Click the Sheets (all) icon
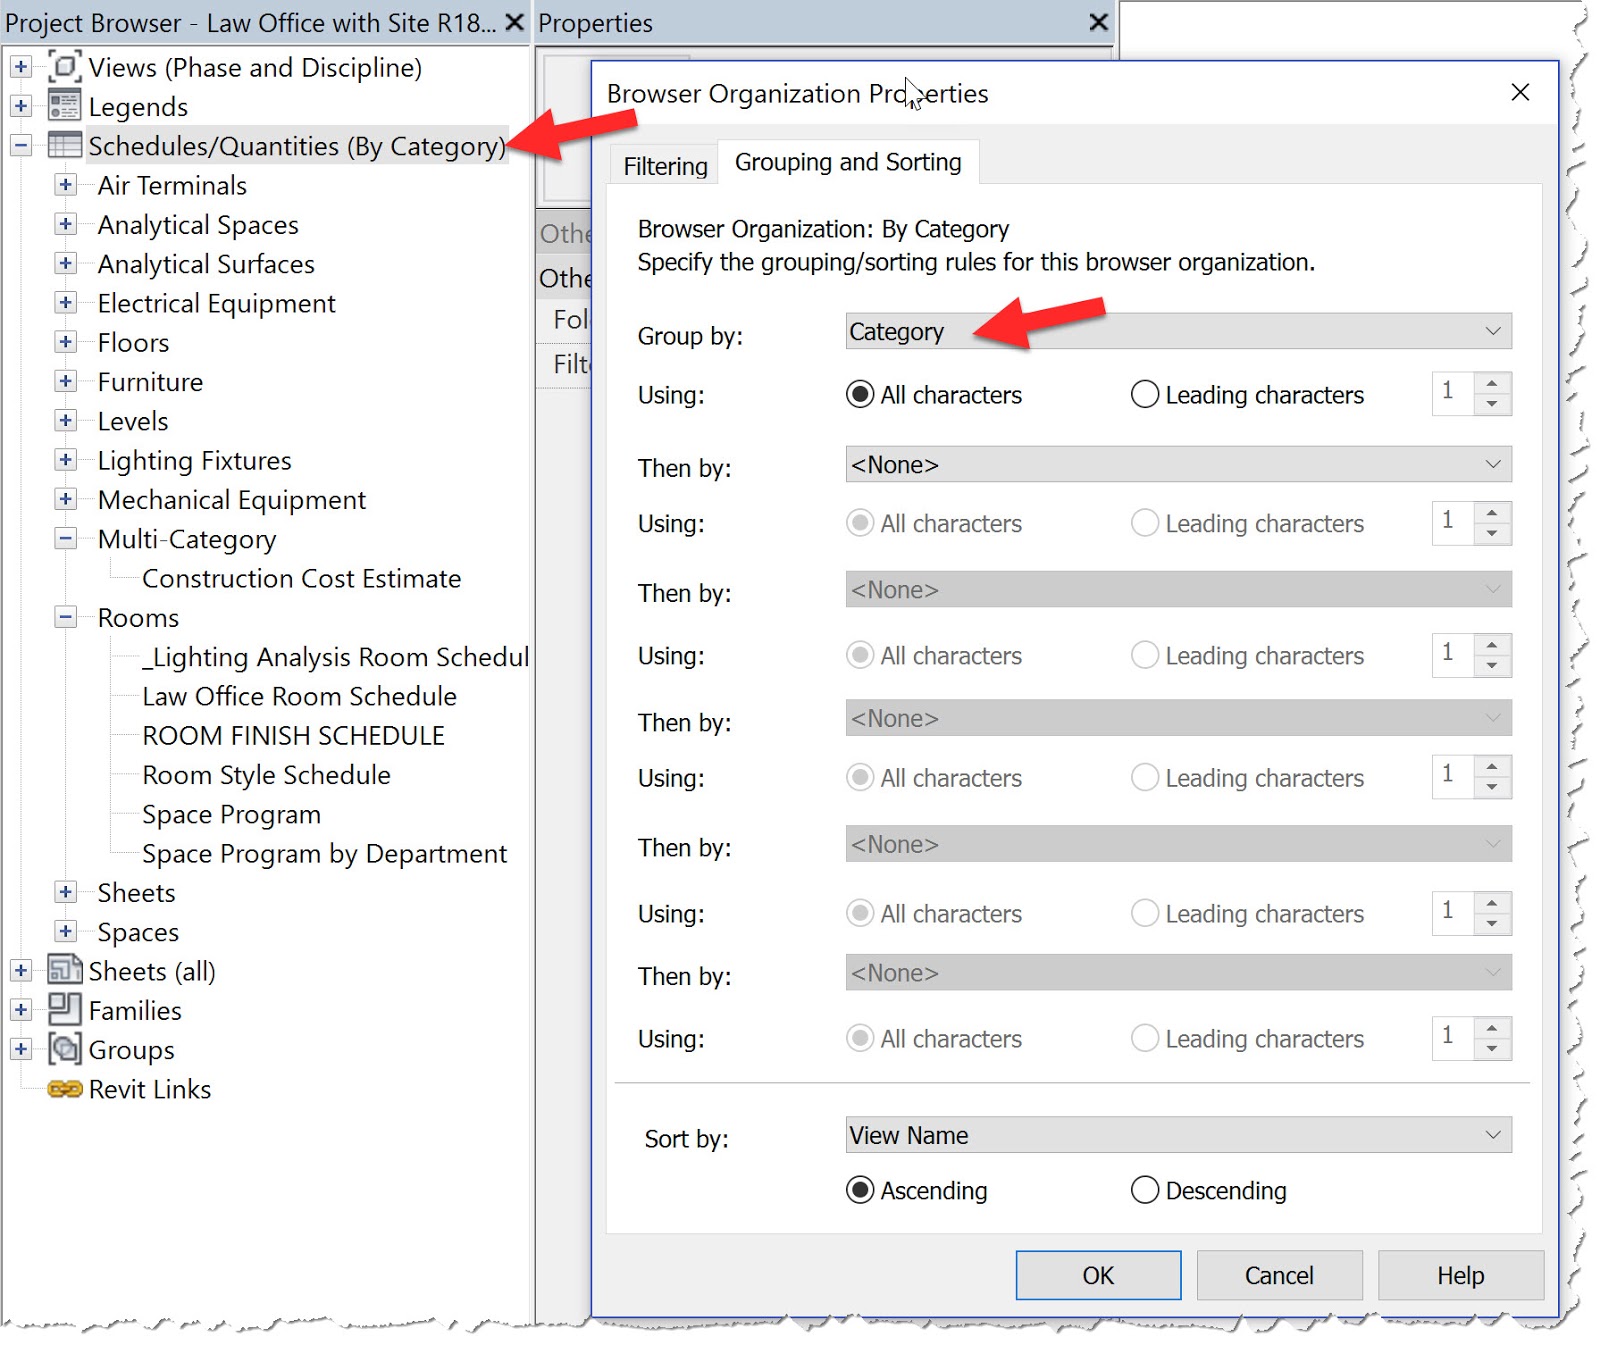 [62, 970]
